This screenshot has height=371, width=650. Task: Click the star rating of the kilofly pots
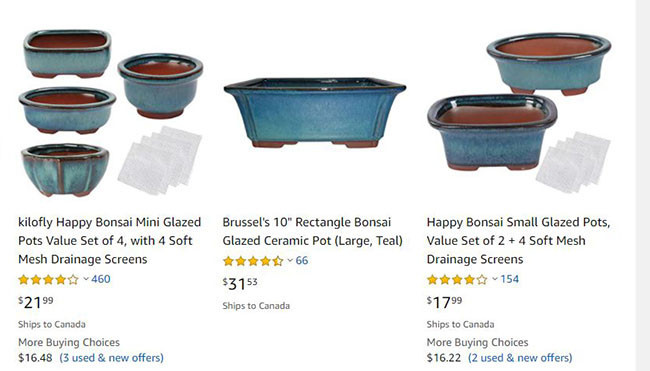click(49, 279)
